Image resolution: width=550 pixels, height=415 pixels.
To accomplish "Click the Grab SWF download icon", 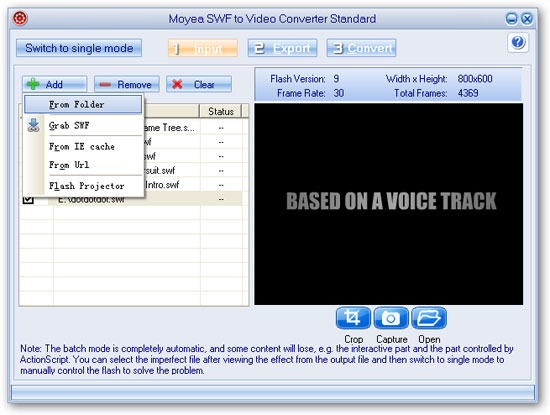I will [33, 126].
